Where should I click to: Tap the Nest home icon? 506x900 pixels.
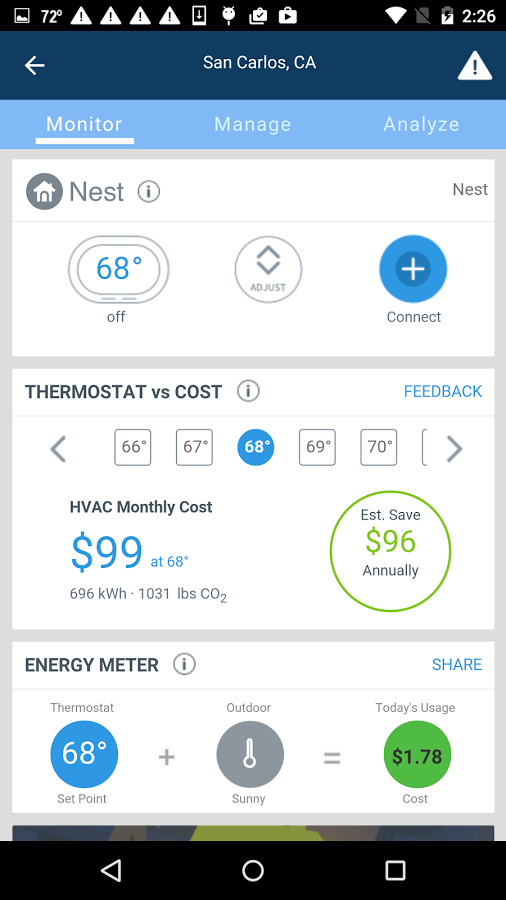coord(44,191)
